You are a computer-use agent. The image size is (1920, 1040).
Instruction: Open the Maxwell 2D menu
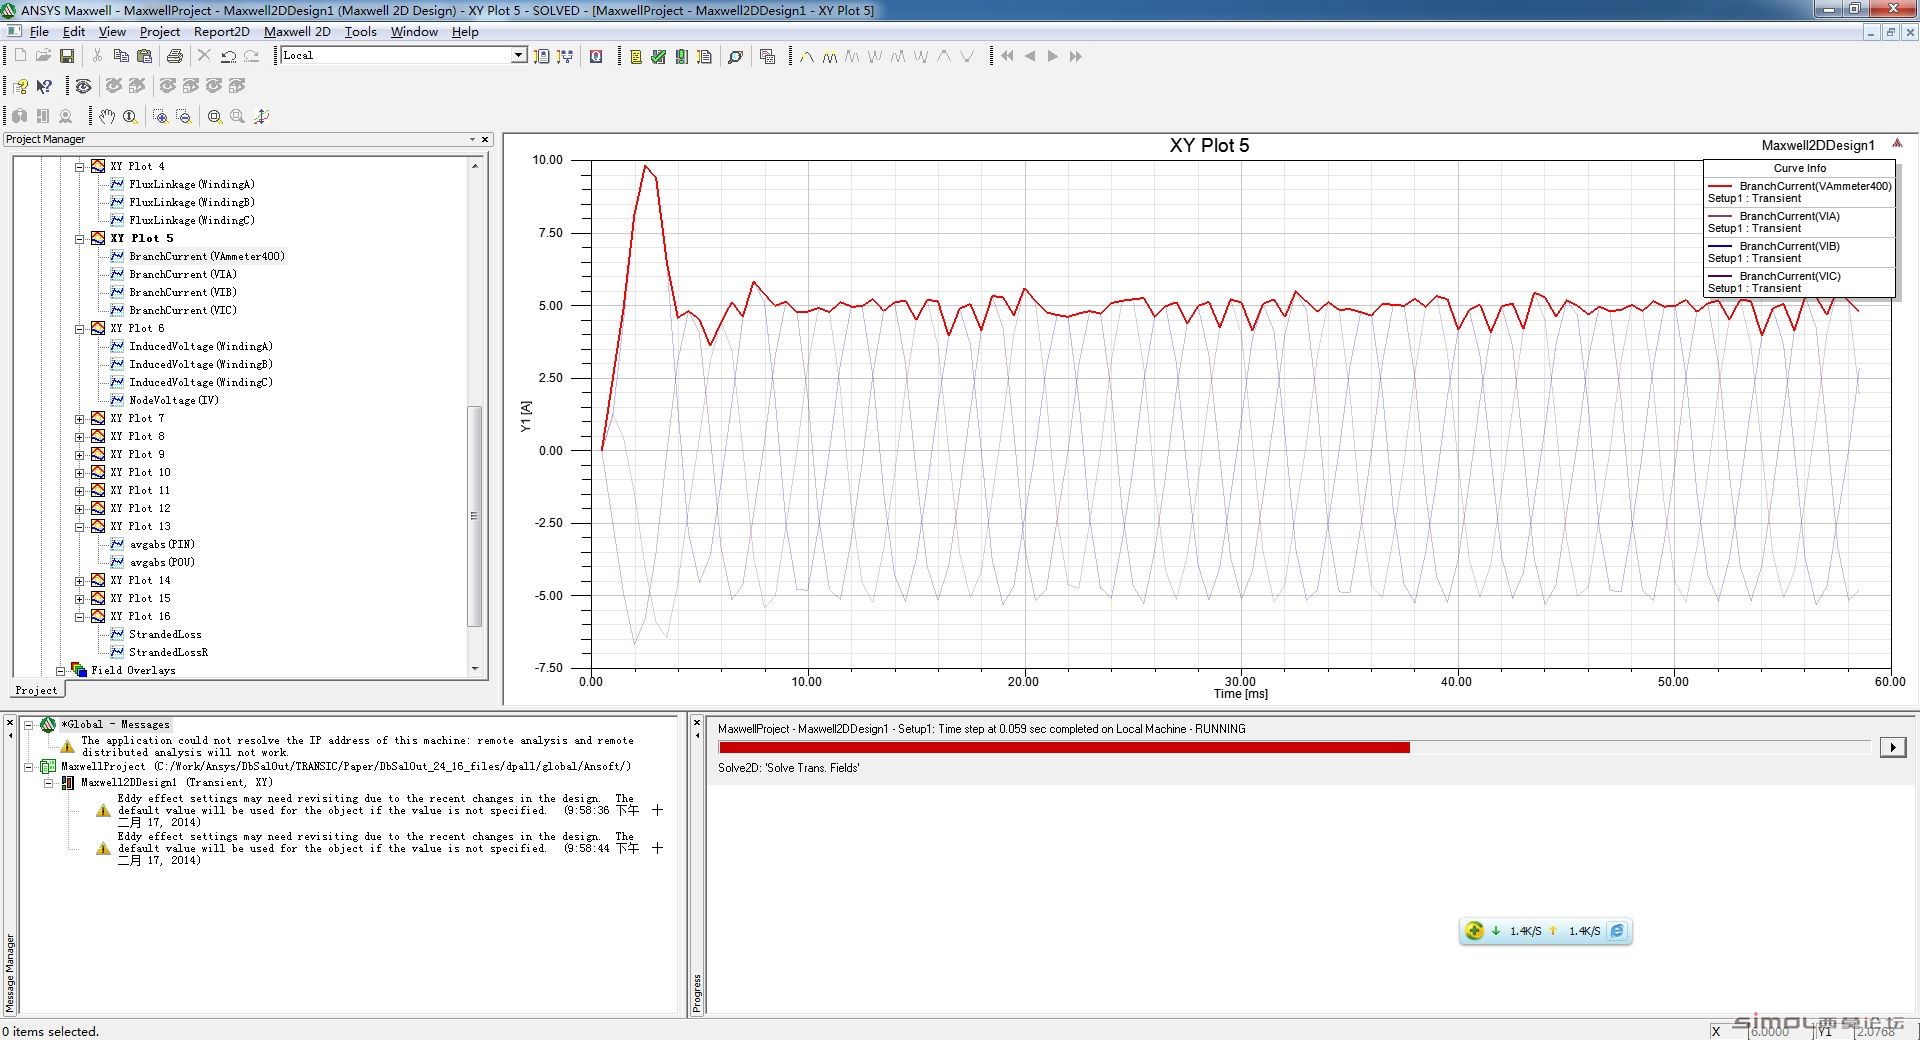[297, 32]
